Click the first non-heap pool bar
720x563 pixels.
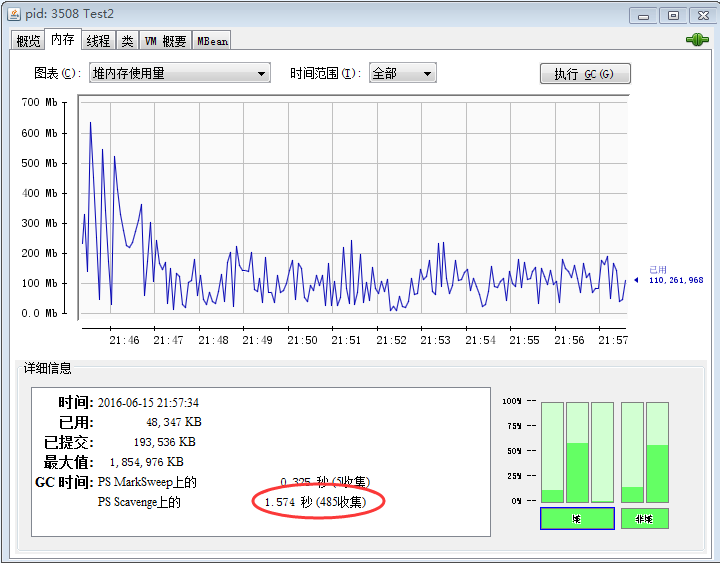click(x=632, y=452)
